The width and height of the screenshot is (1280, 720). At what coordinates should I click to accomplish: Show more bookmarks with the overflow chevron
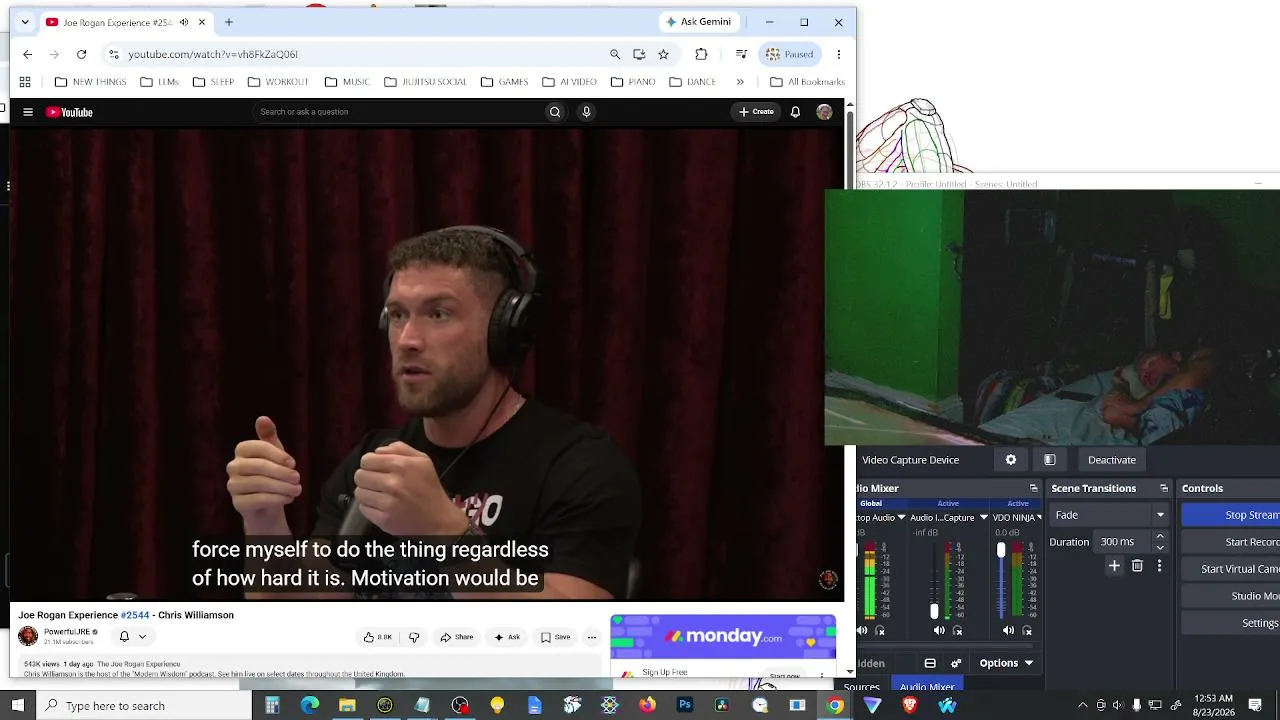(x=740, y=82)
